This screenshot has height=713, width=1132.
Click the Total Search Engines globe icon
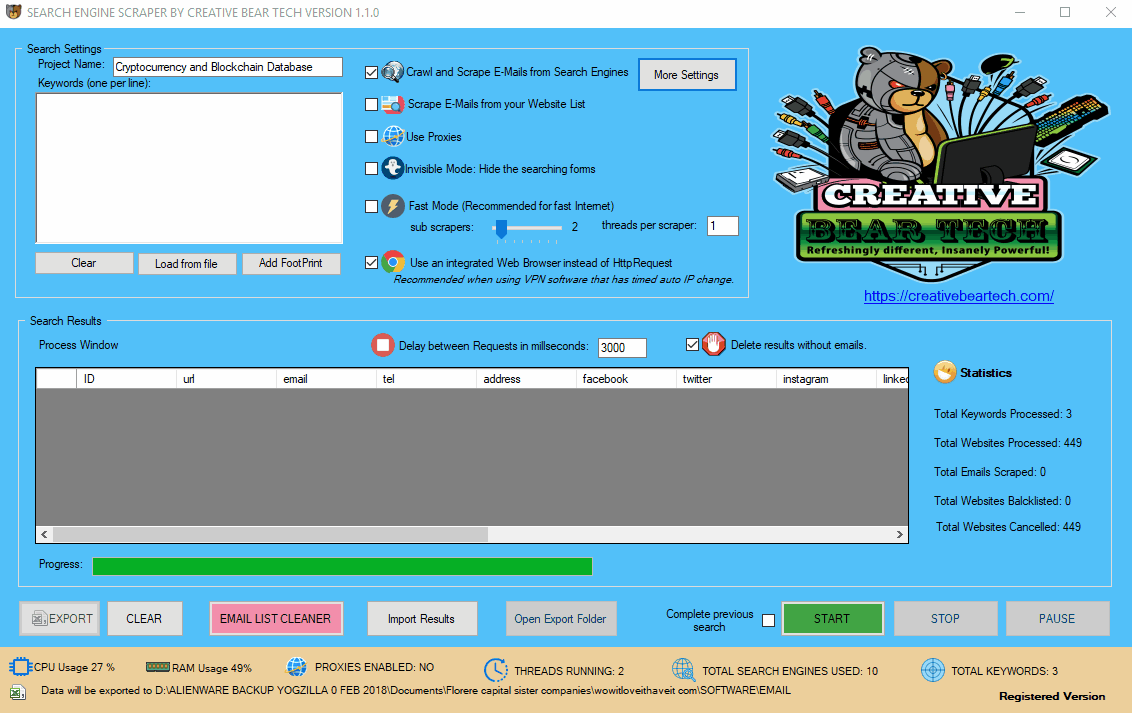coord(683,670)
